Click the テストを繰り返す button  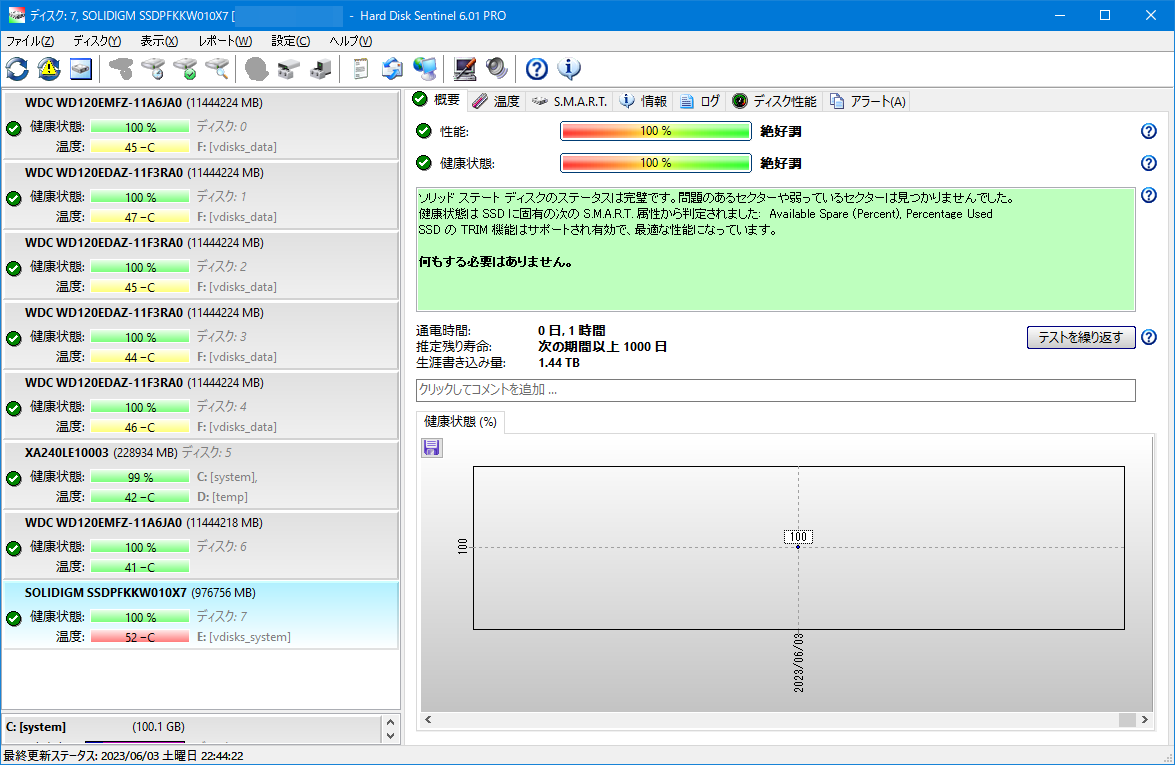(x=1081, y=337)
